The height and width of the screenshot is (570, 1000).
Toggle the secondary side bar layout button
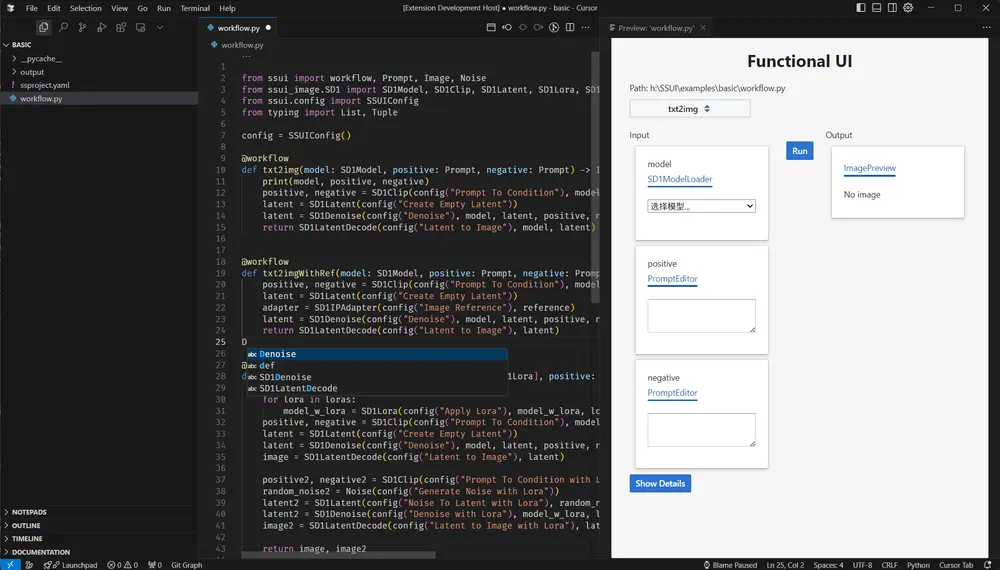891,8
